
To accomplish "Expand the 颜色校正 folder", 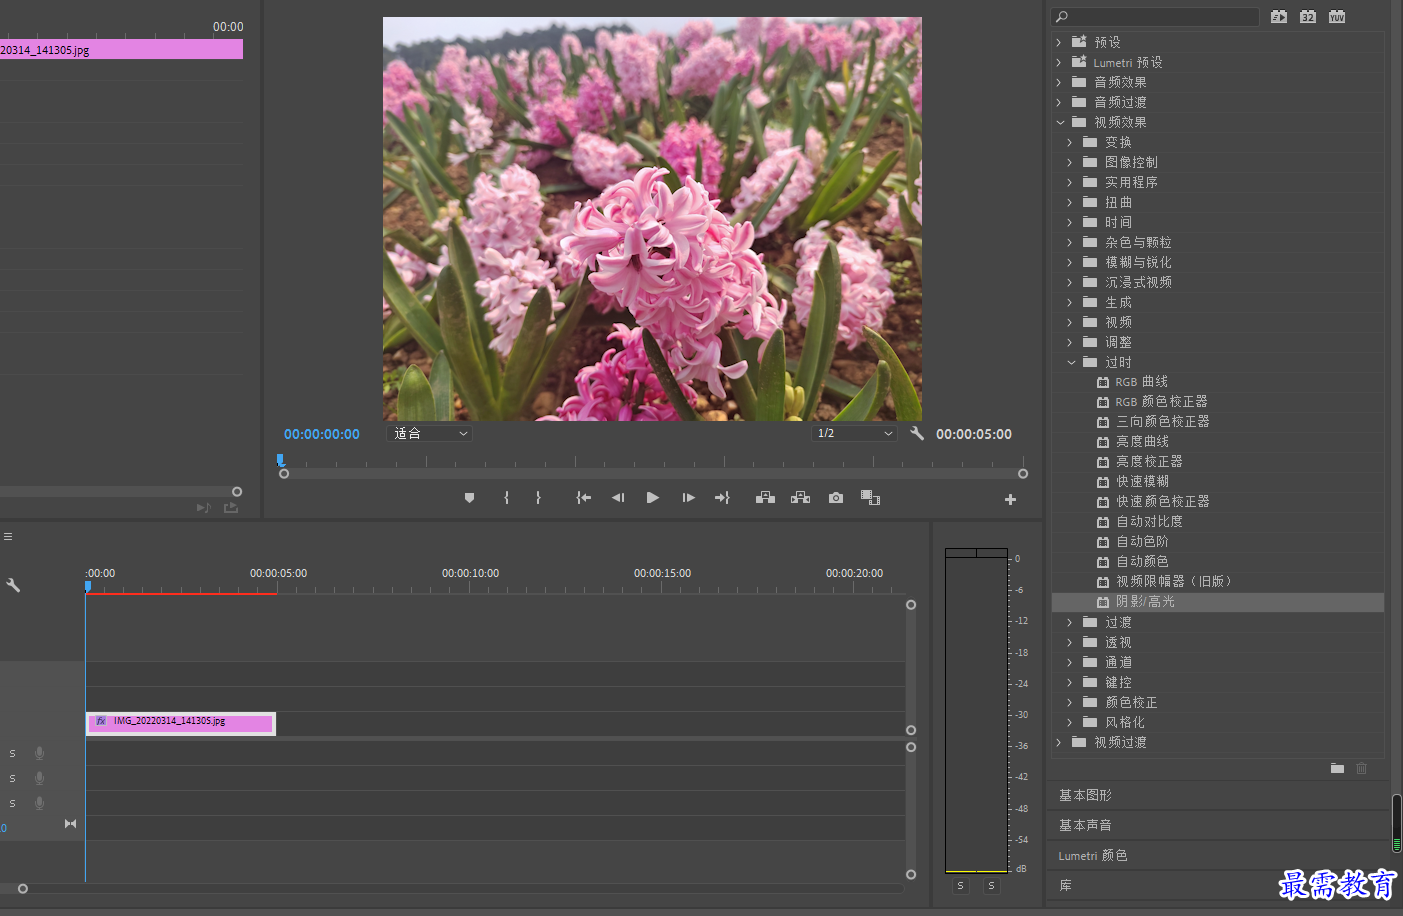I will tap(1070, 702).
